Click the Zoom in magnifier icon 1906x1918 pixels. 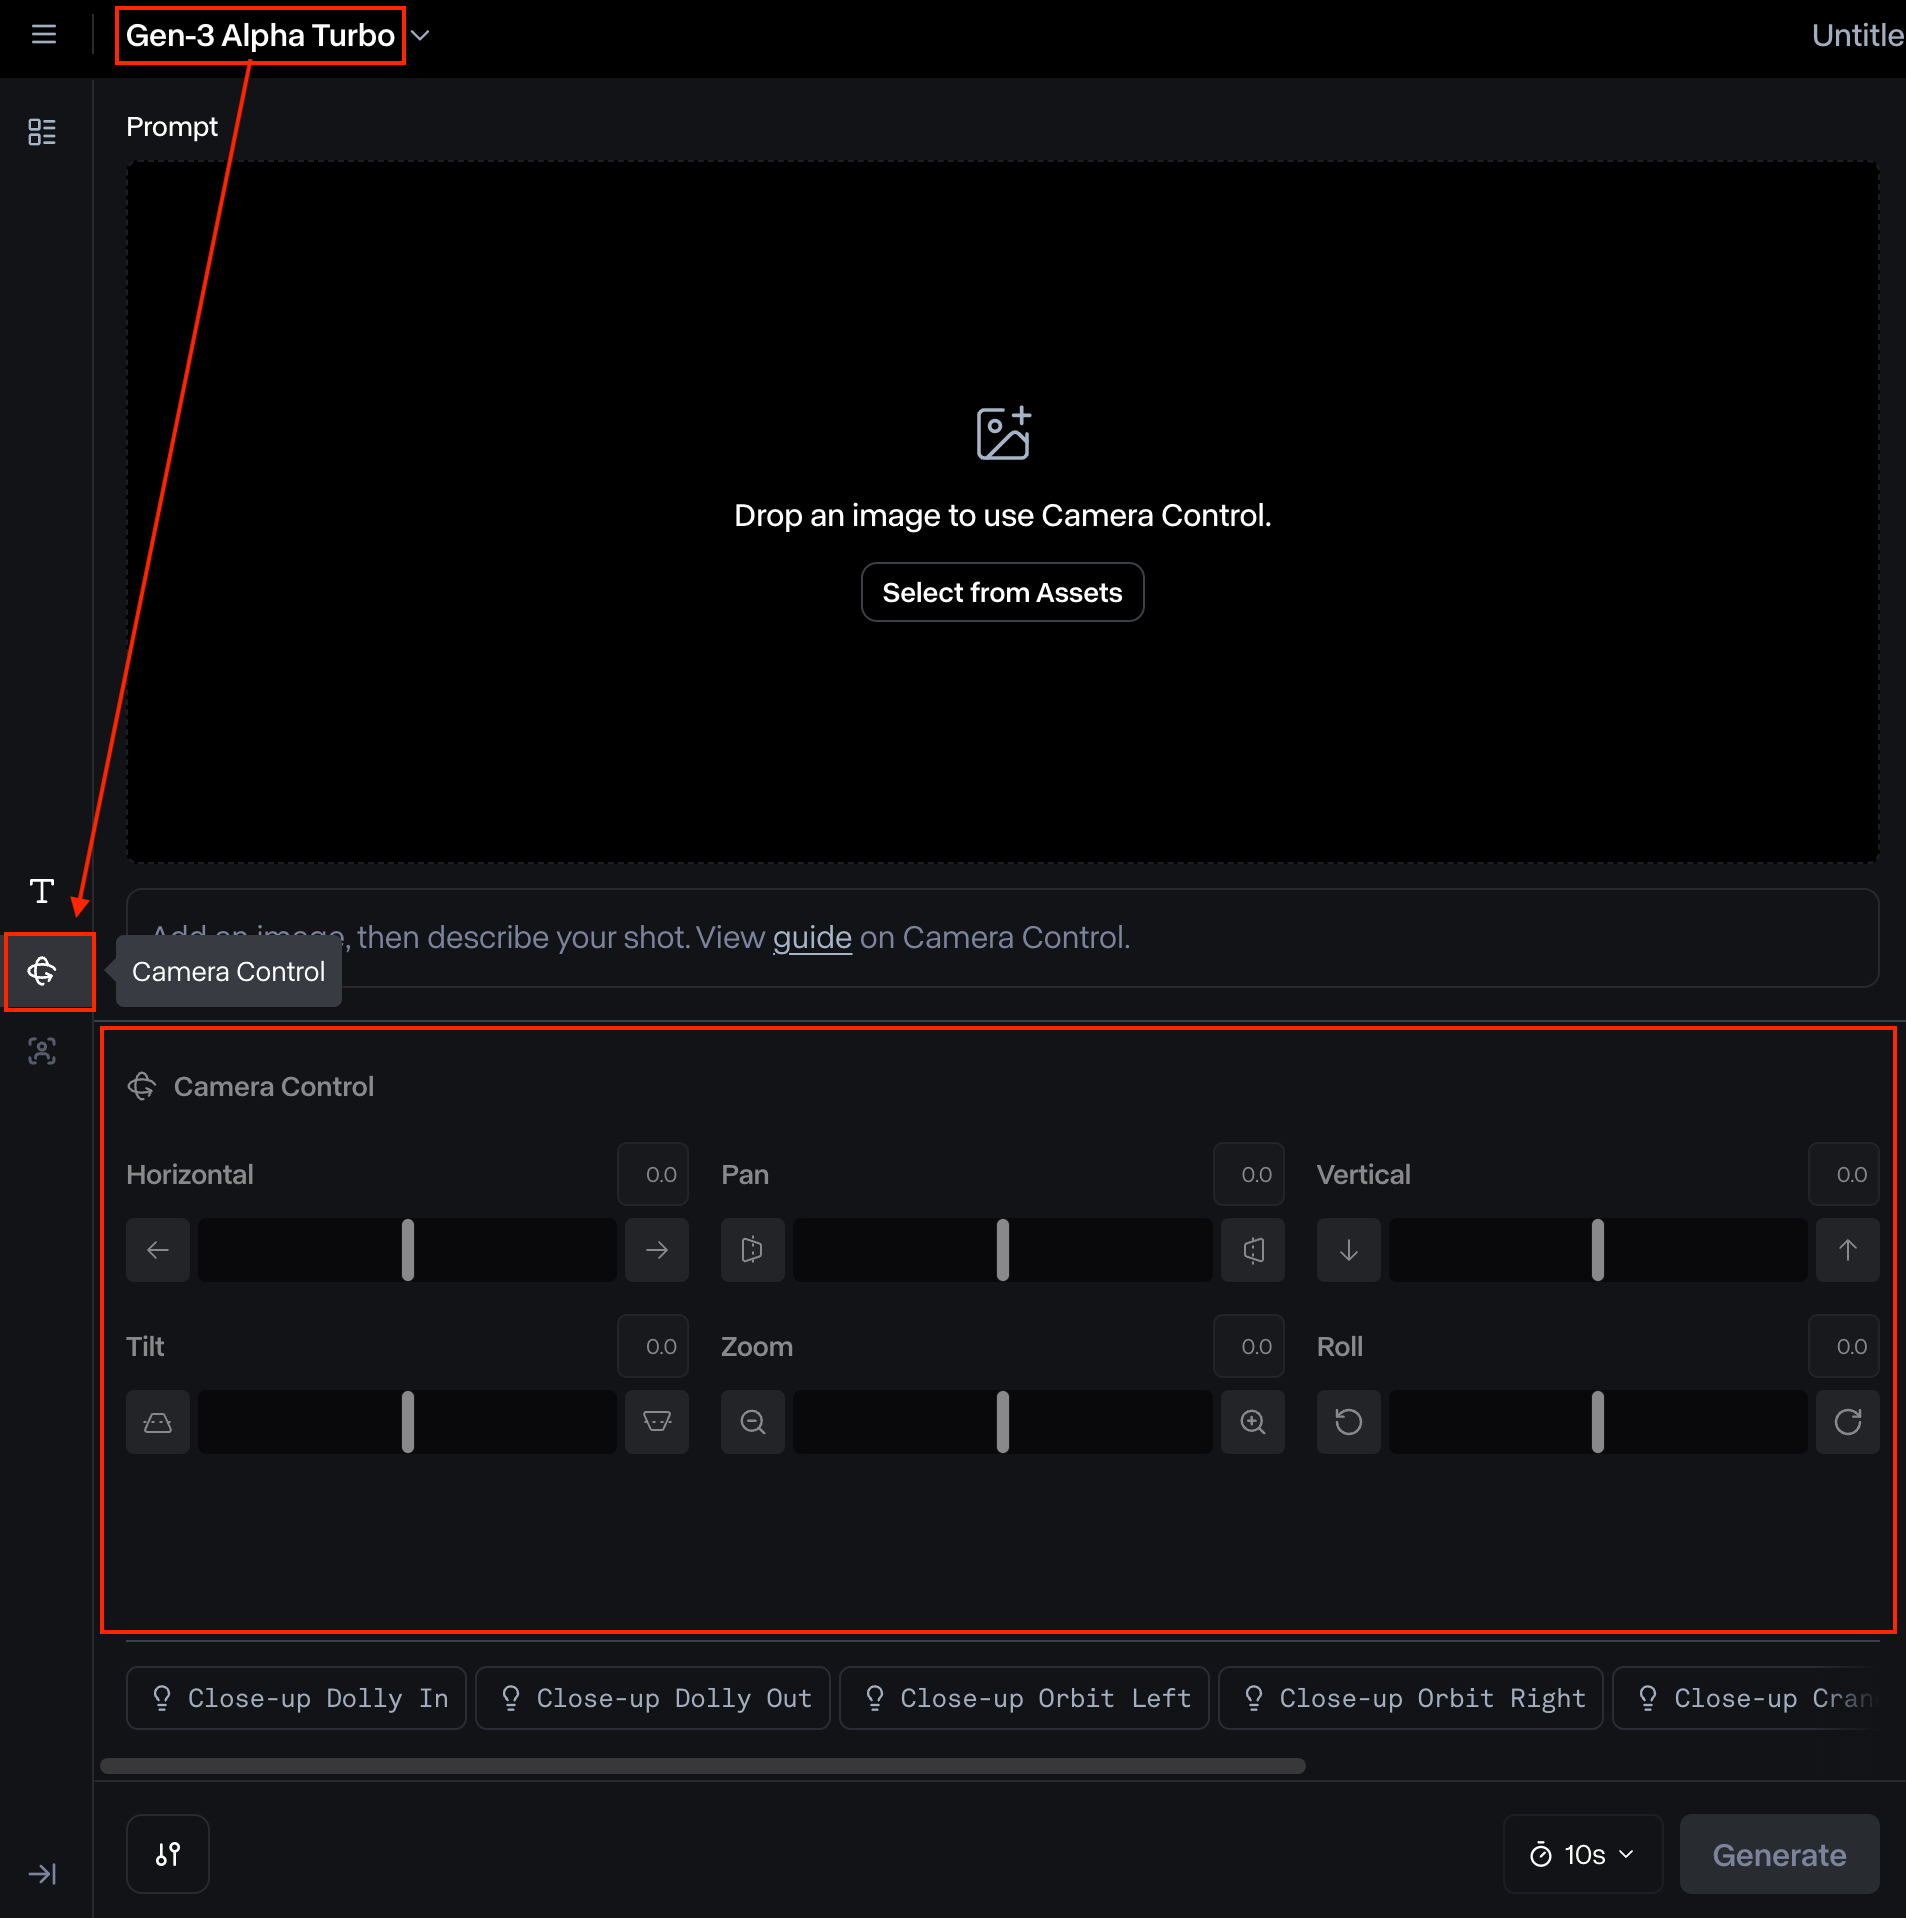tap(1252, 1421)
